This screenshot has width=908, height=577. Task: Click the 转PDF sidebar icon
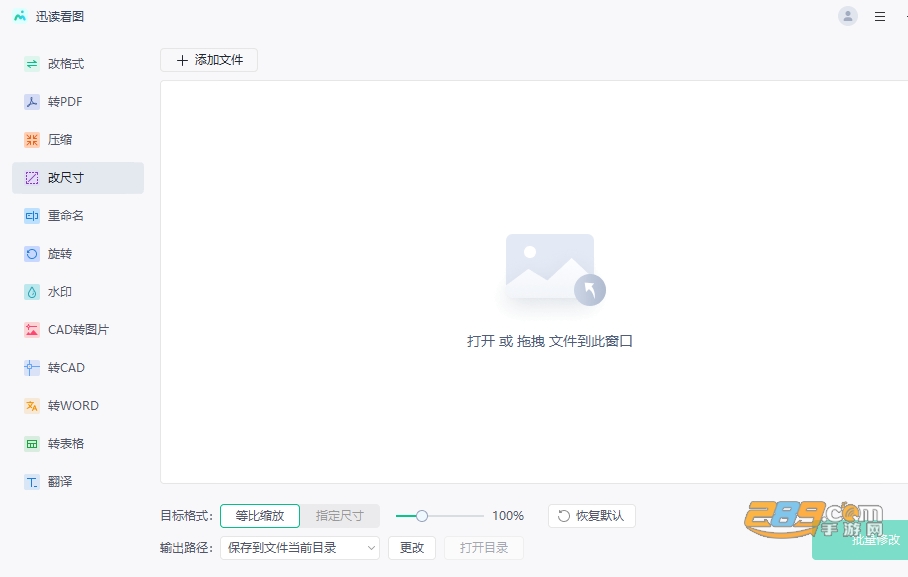point(32,102)
